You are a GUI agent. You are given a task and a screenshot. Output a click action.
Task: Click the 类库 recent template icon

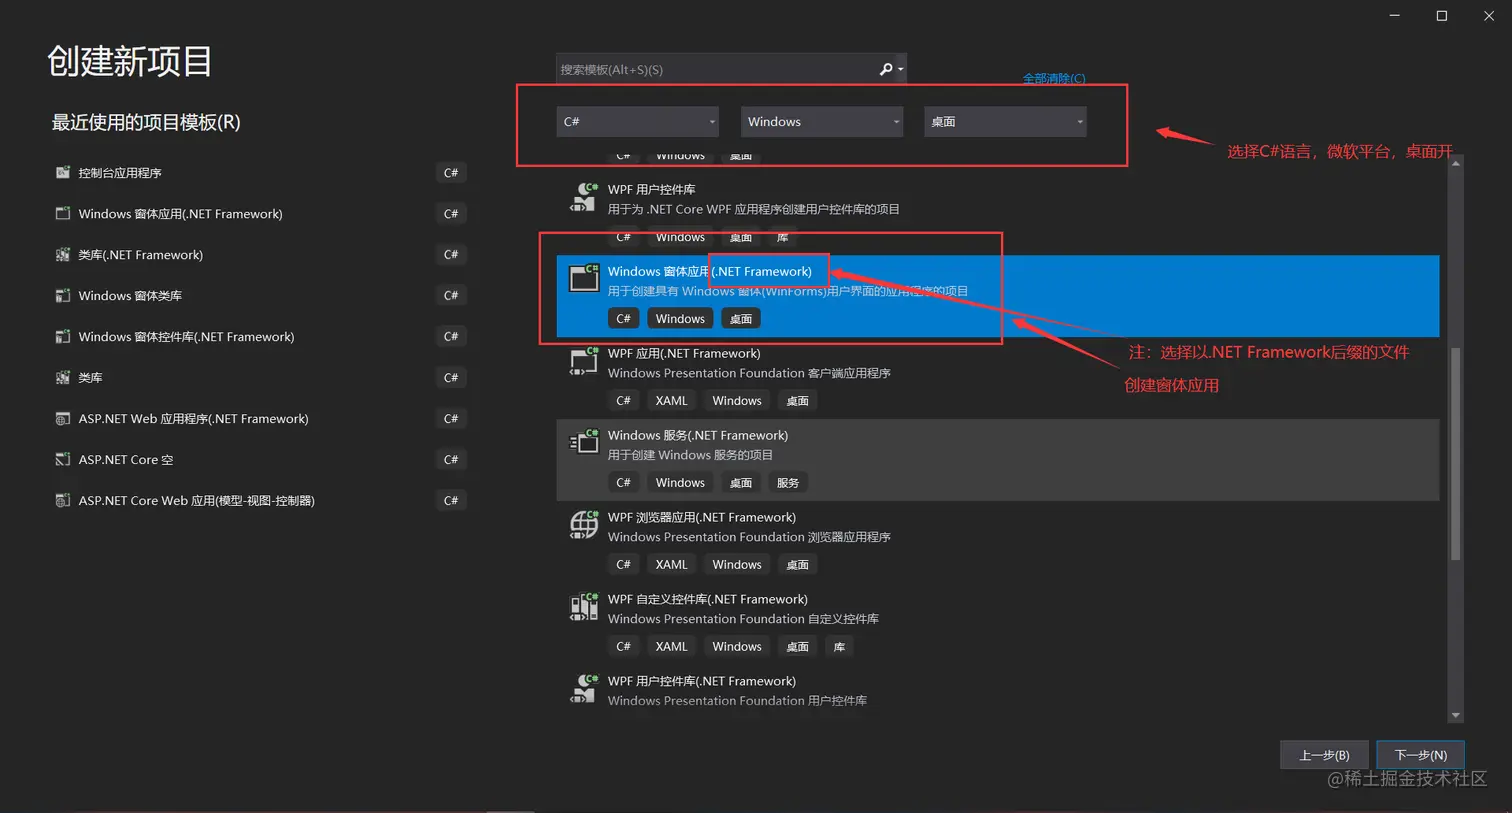click(63, 377)
